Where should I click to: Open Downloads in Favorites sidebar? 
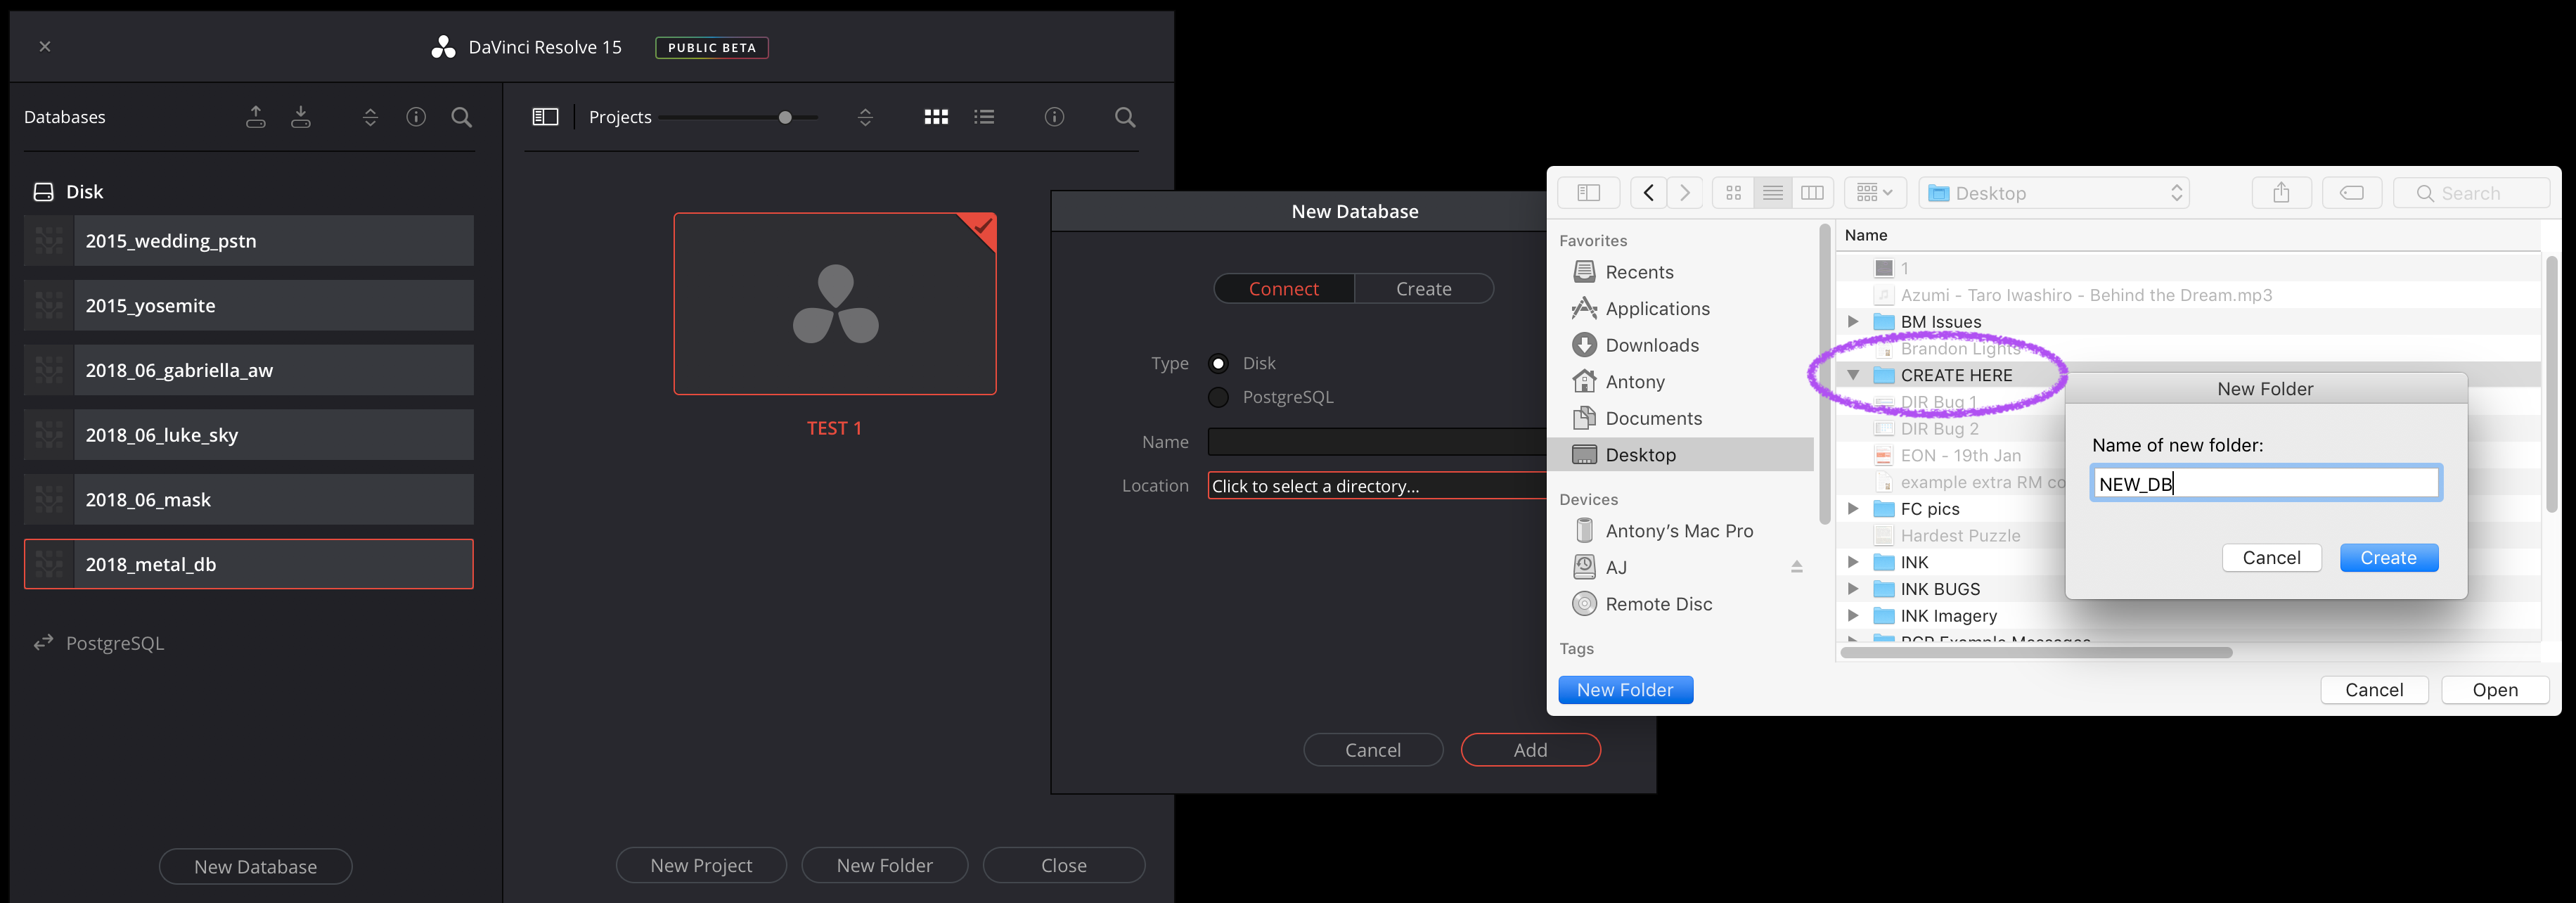tap(1635, 345)
